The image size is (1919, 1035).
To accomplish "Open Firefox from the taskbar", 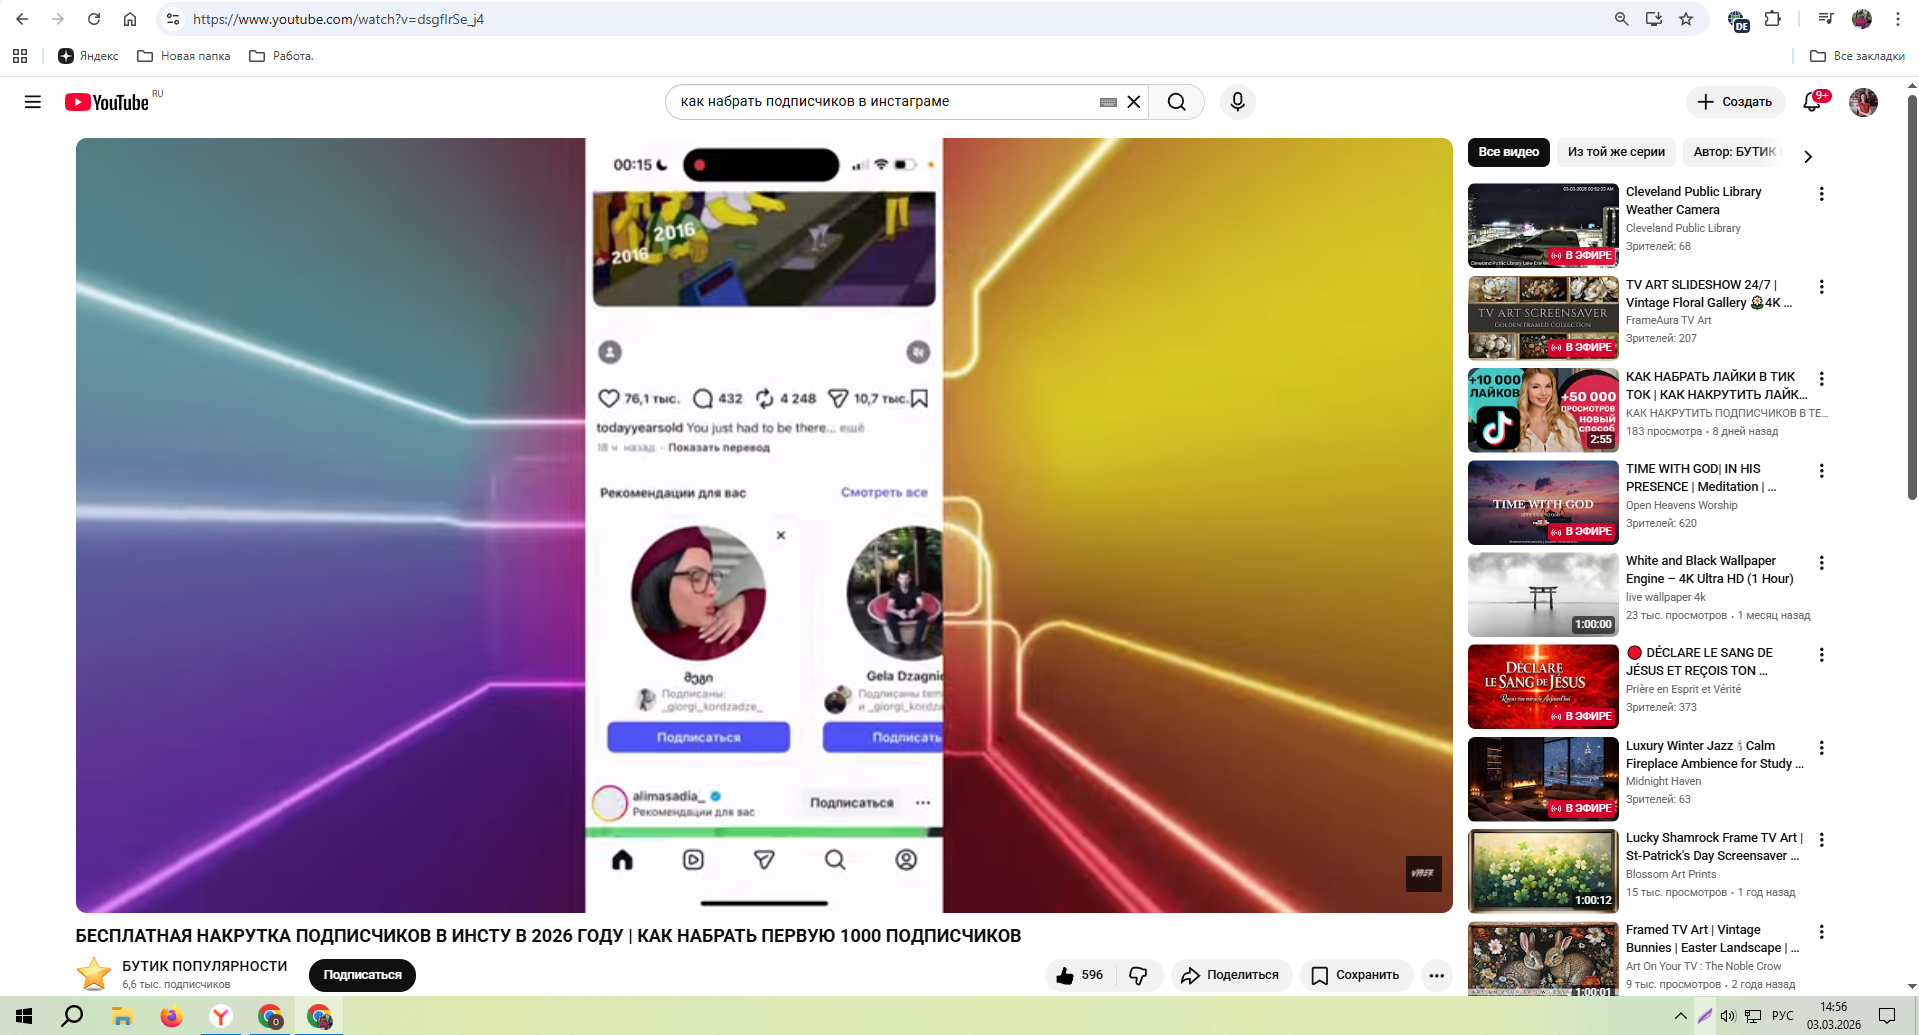I will click(x=171, y=1016).
